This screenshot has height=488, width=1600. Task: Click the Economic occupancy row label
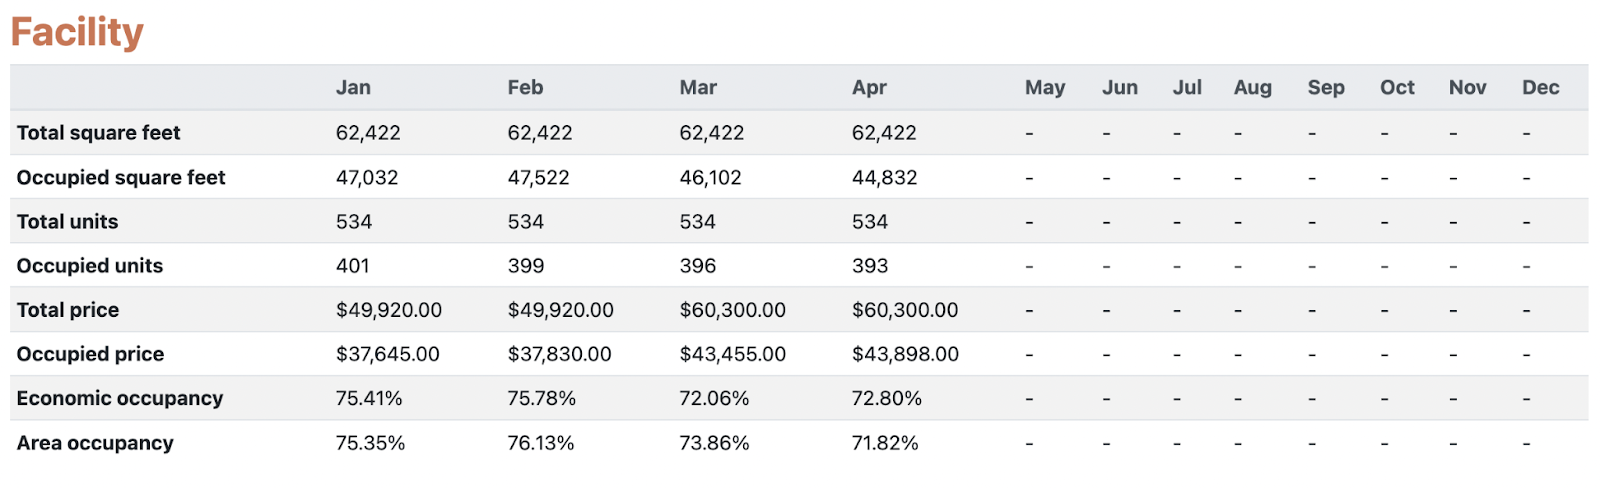119,398
